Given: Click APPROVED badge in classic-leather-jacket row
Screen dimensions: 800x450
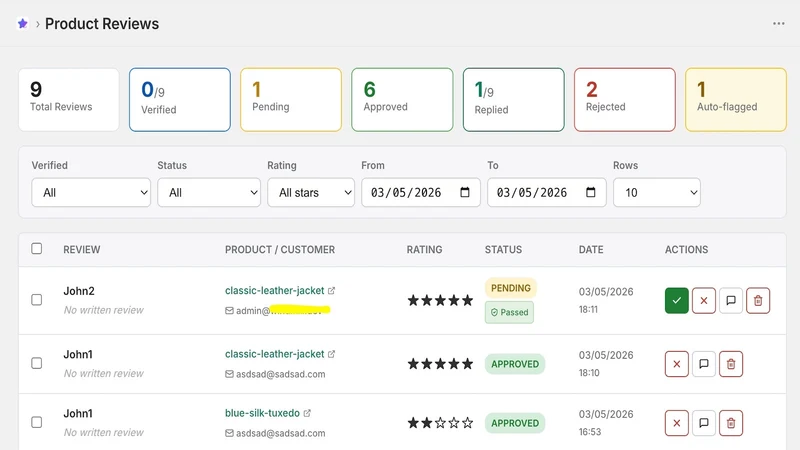Looking at the screenshot, I should [x=515, y=364].
